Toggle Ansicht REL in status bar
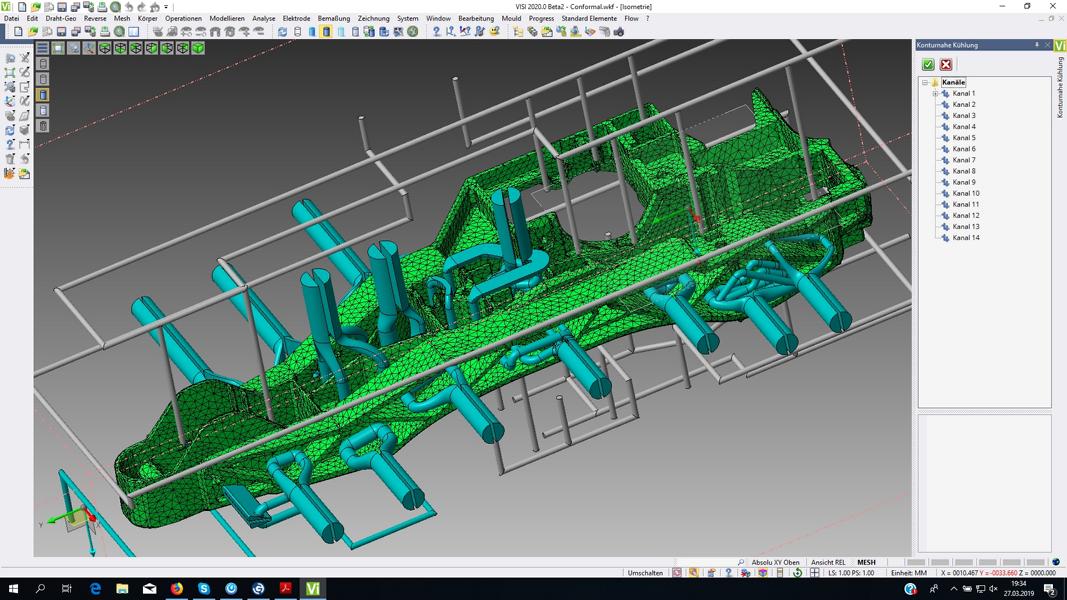This screenshot has height=600, width=1067. (827, 563)
